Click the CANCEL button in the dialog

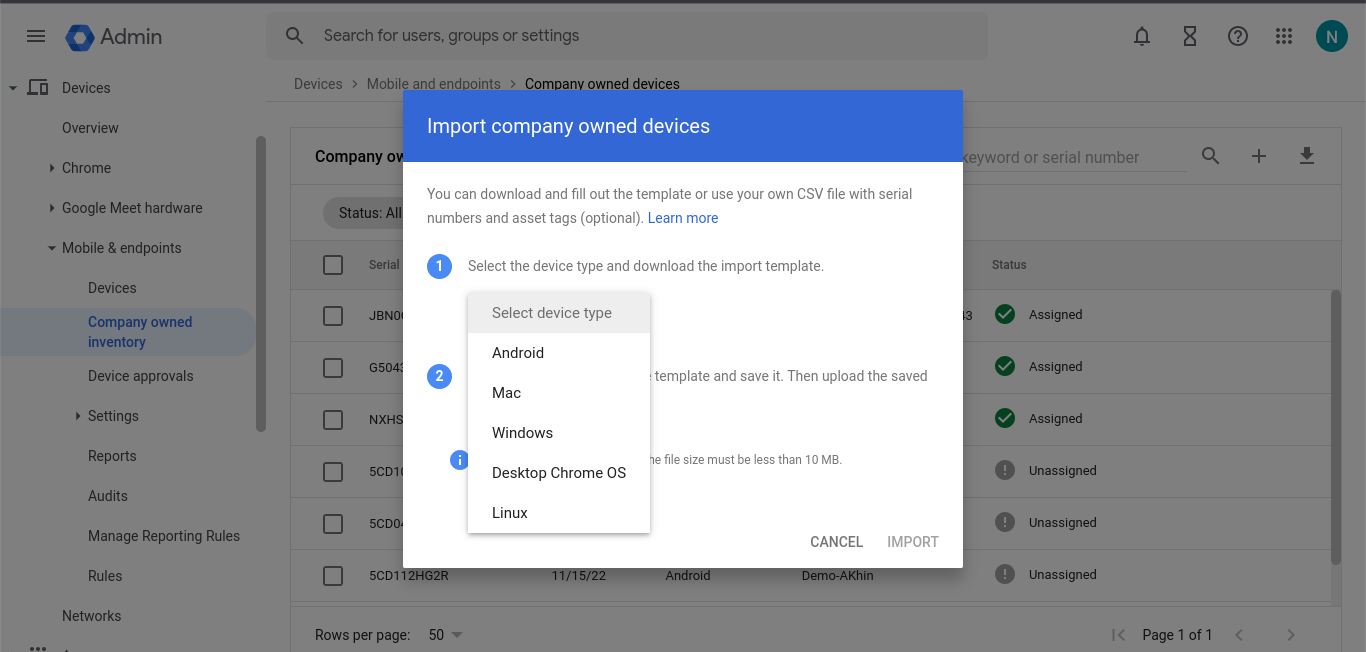pos(836,542)
